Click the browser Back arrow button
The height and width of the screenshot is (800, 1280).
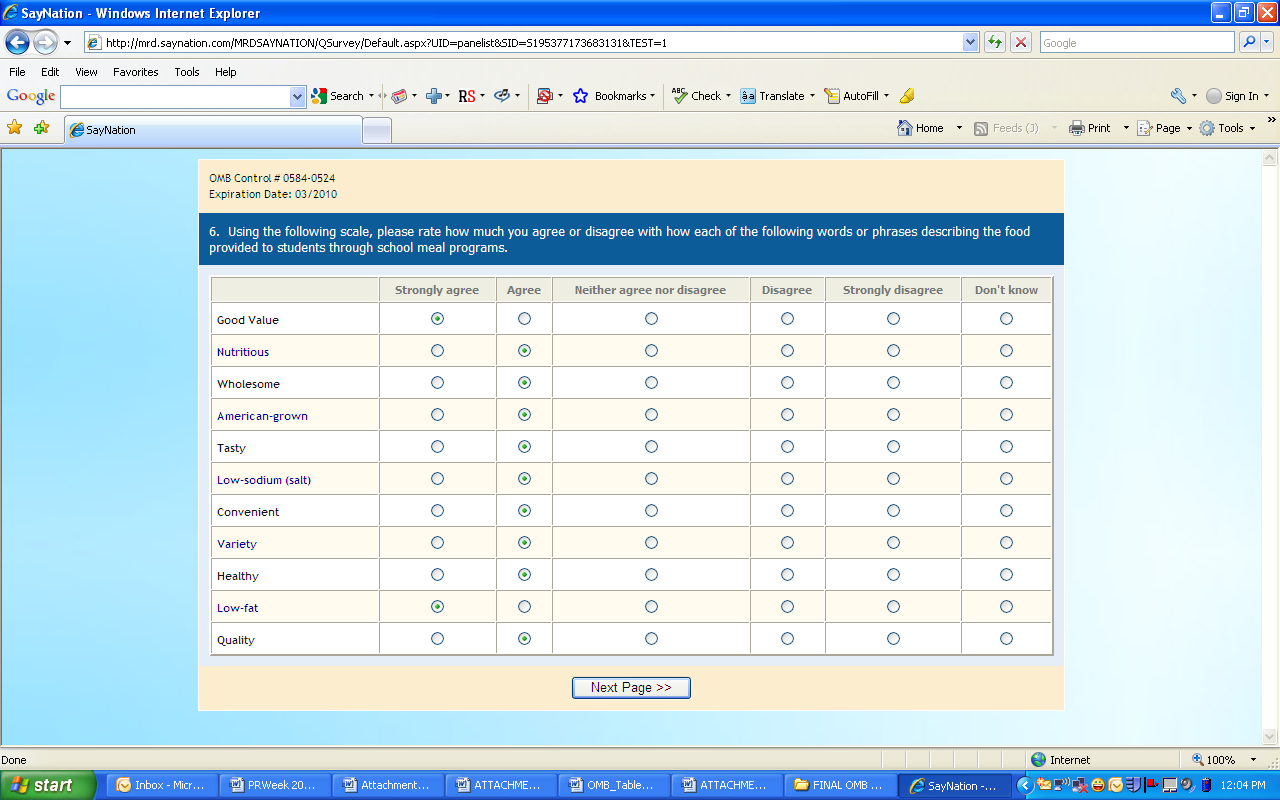17,42
